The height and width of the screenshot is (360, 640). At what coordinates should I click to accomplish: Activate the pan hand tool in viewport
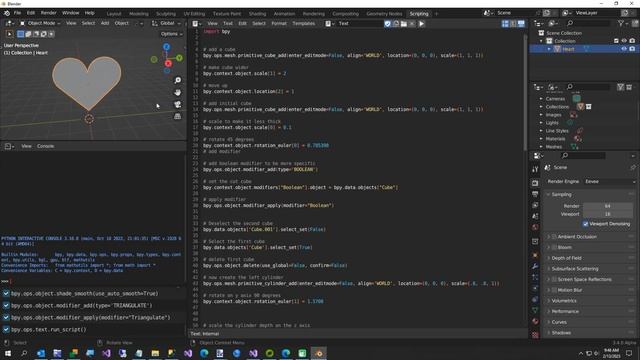[178, 93]
